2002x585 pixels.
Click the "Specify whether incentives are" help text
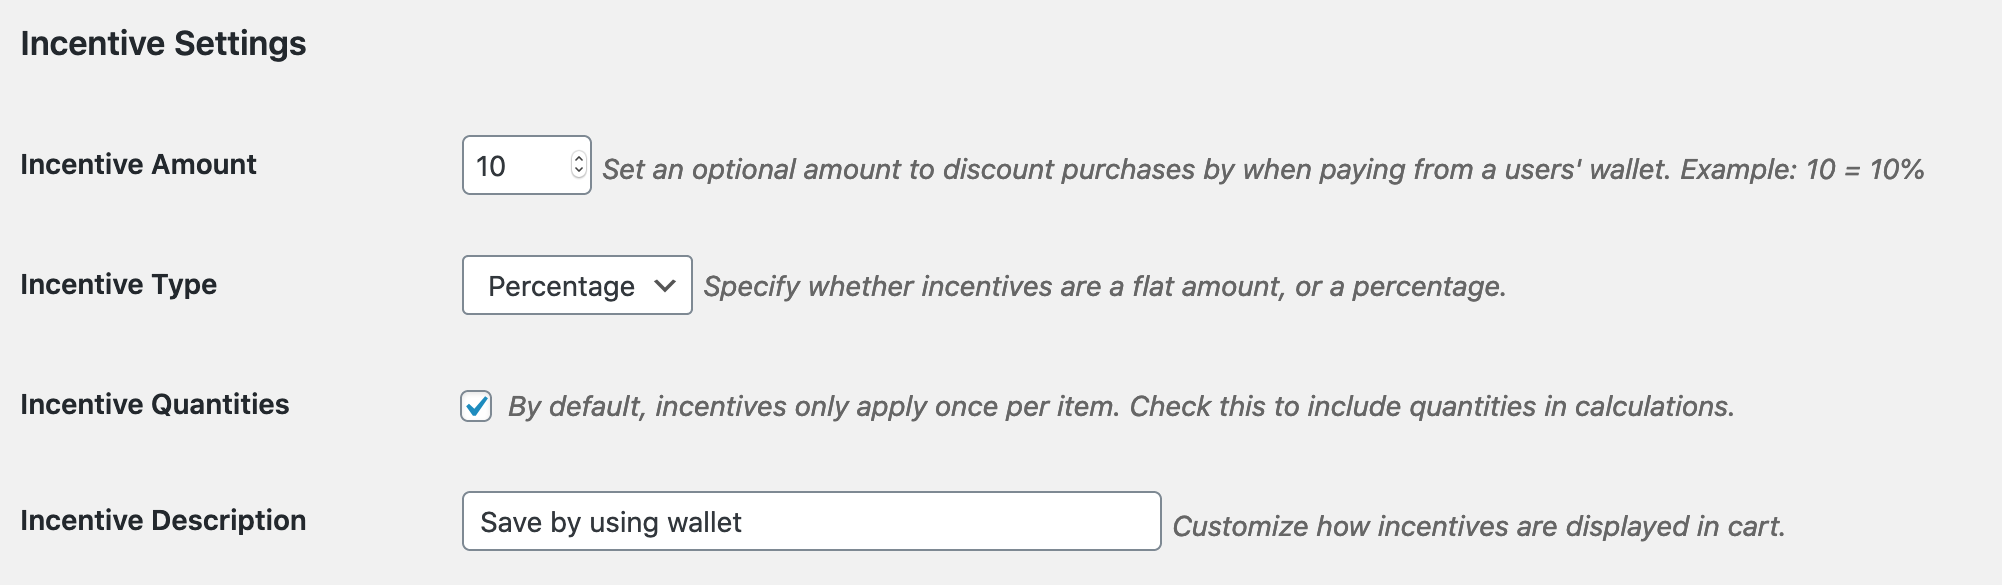[1104, 287]
